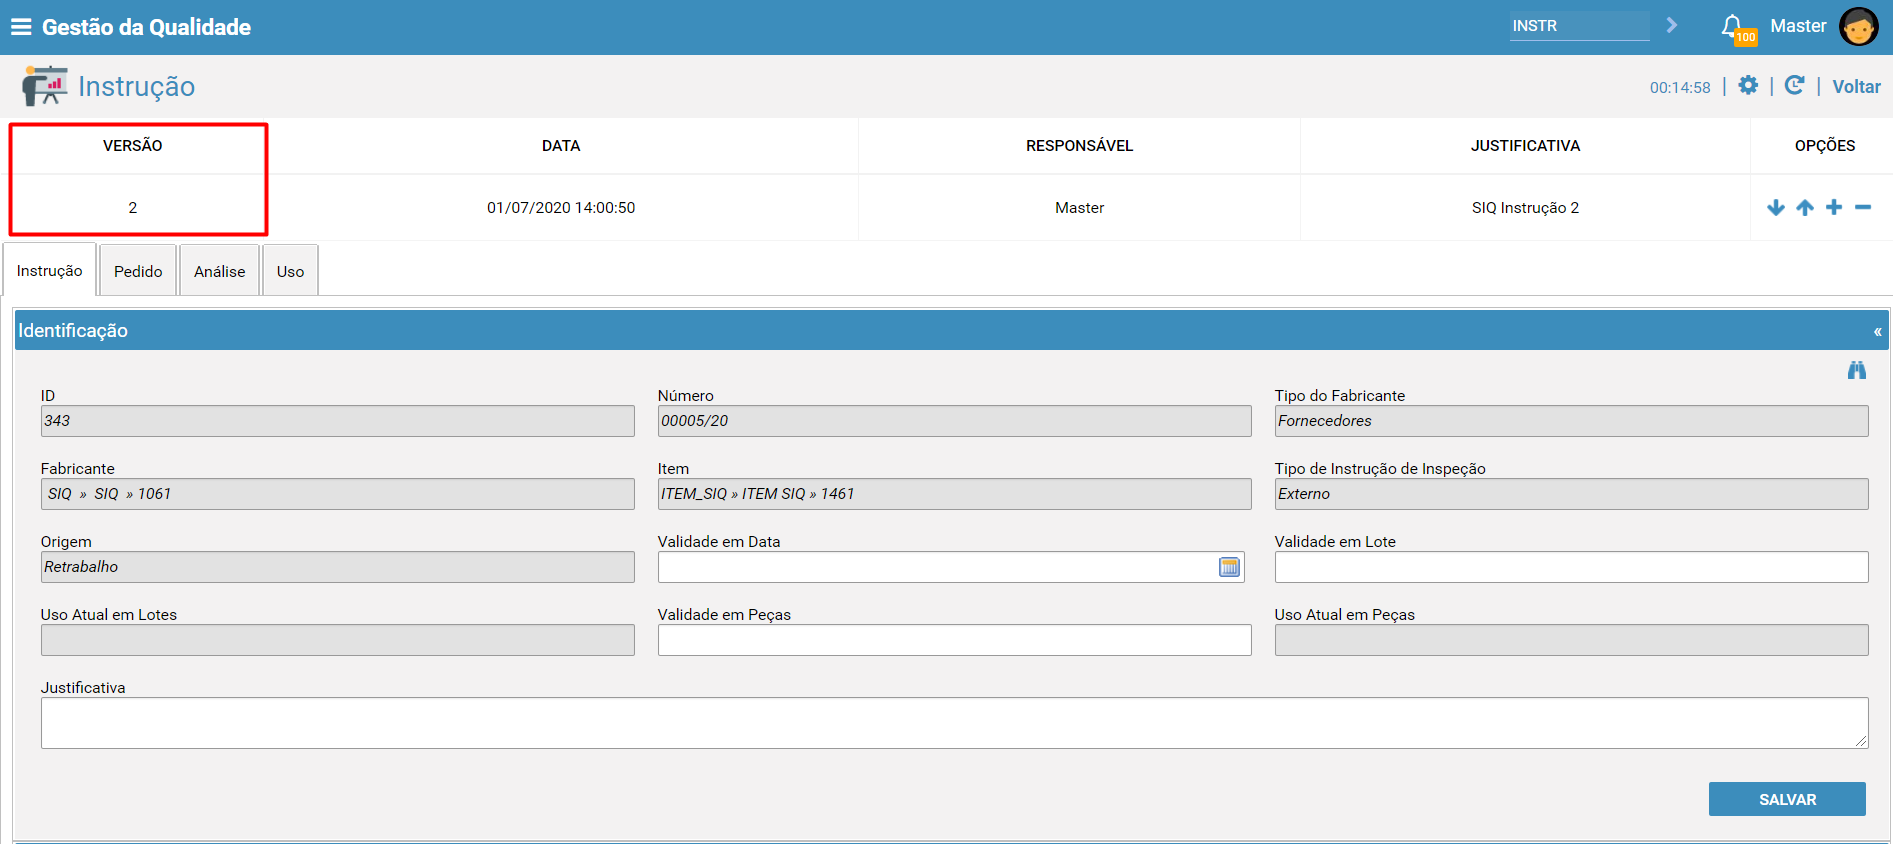Click the Instrução module icon
The height and width of the screenshot is (844, 1893).
(45, 86)
